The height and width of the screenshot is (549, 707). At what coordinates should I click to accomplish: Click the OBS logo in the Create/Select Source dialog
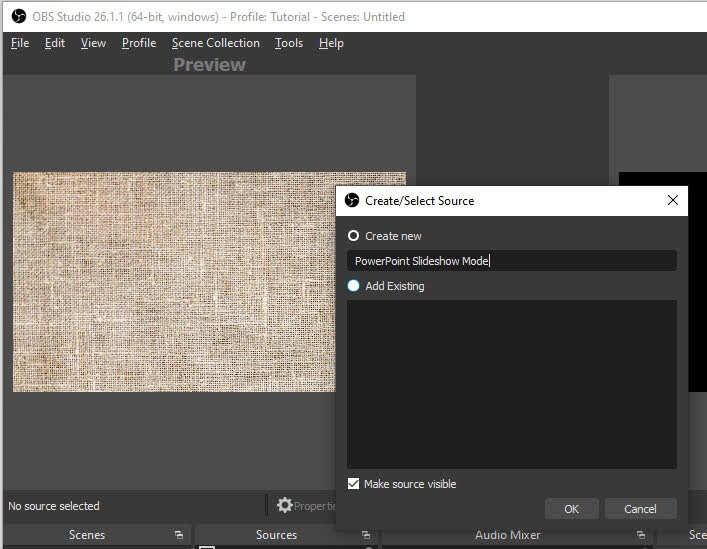point(352,200)
